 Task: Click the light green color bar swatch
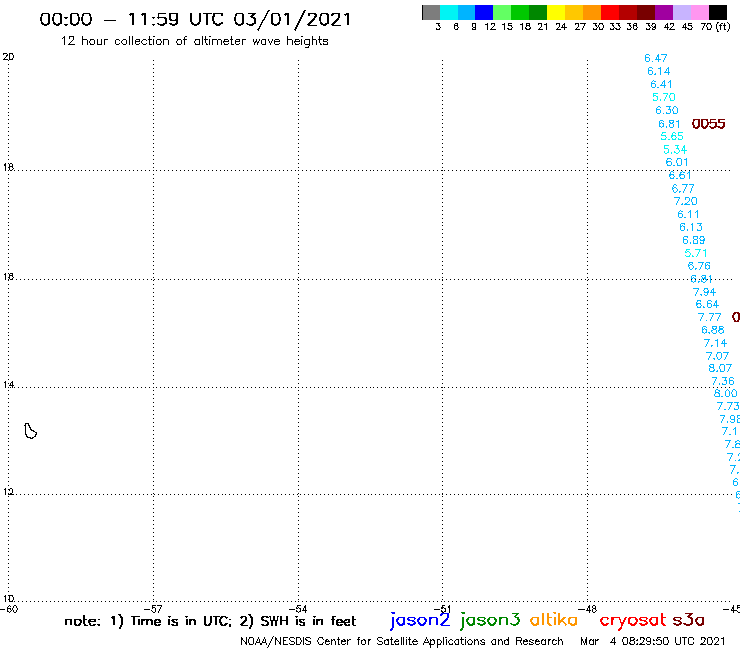point(502,12)
